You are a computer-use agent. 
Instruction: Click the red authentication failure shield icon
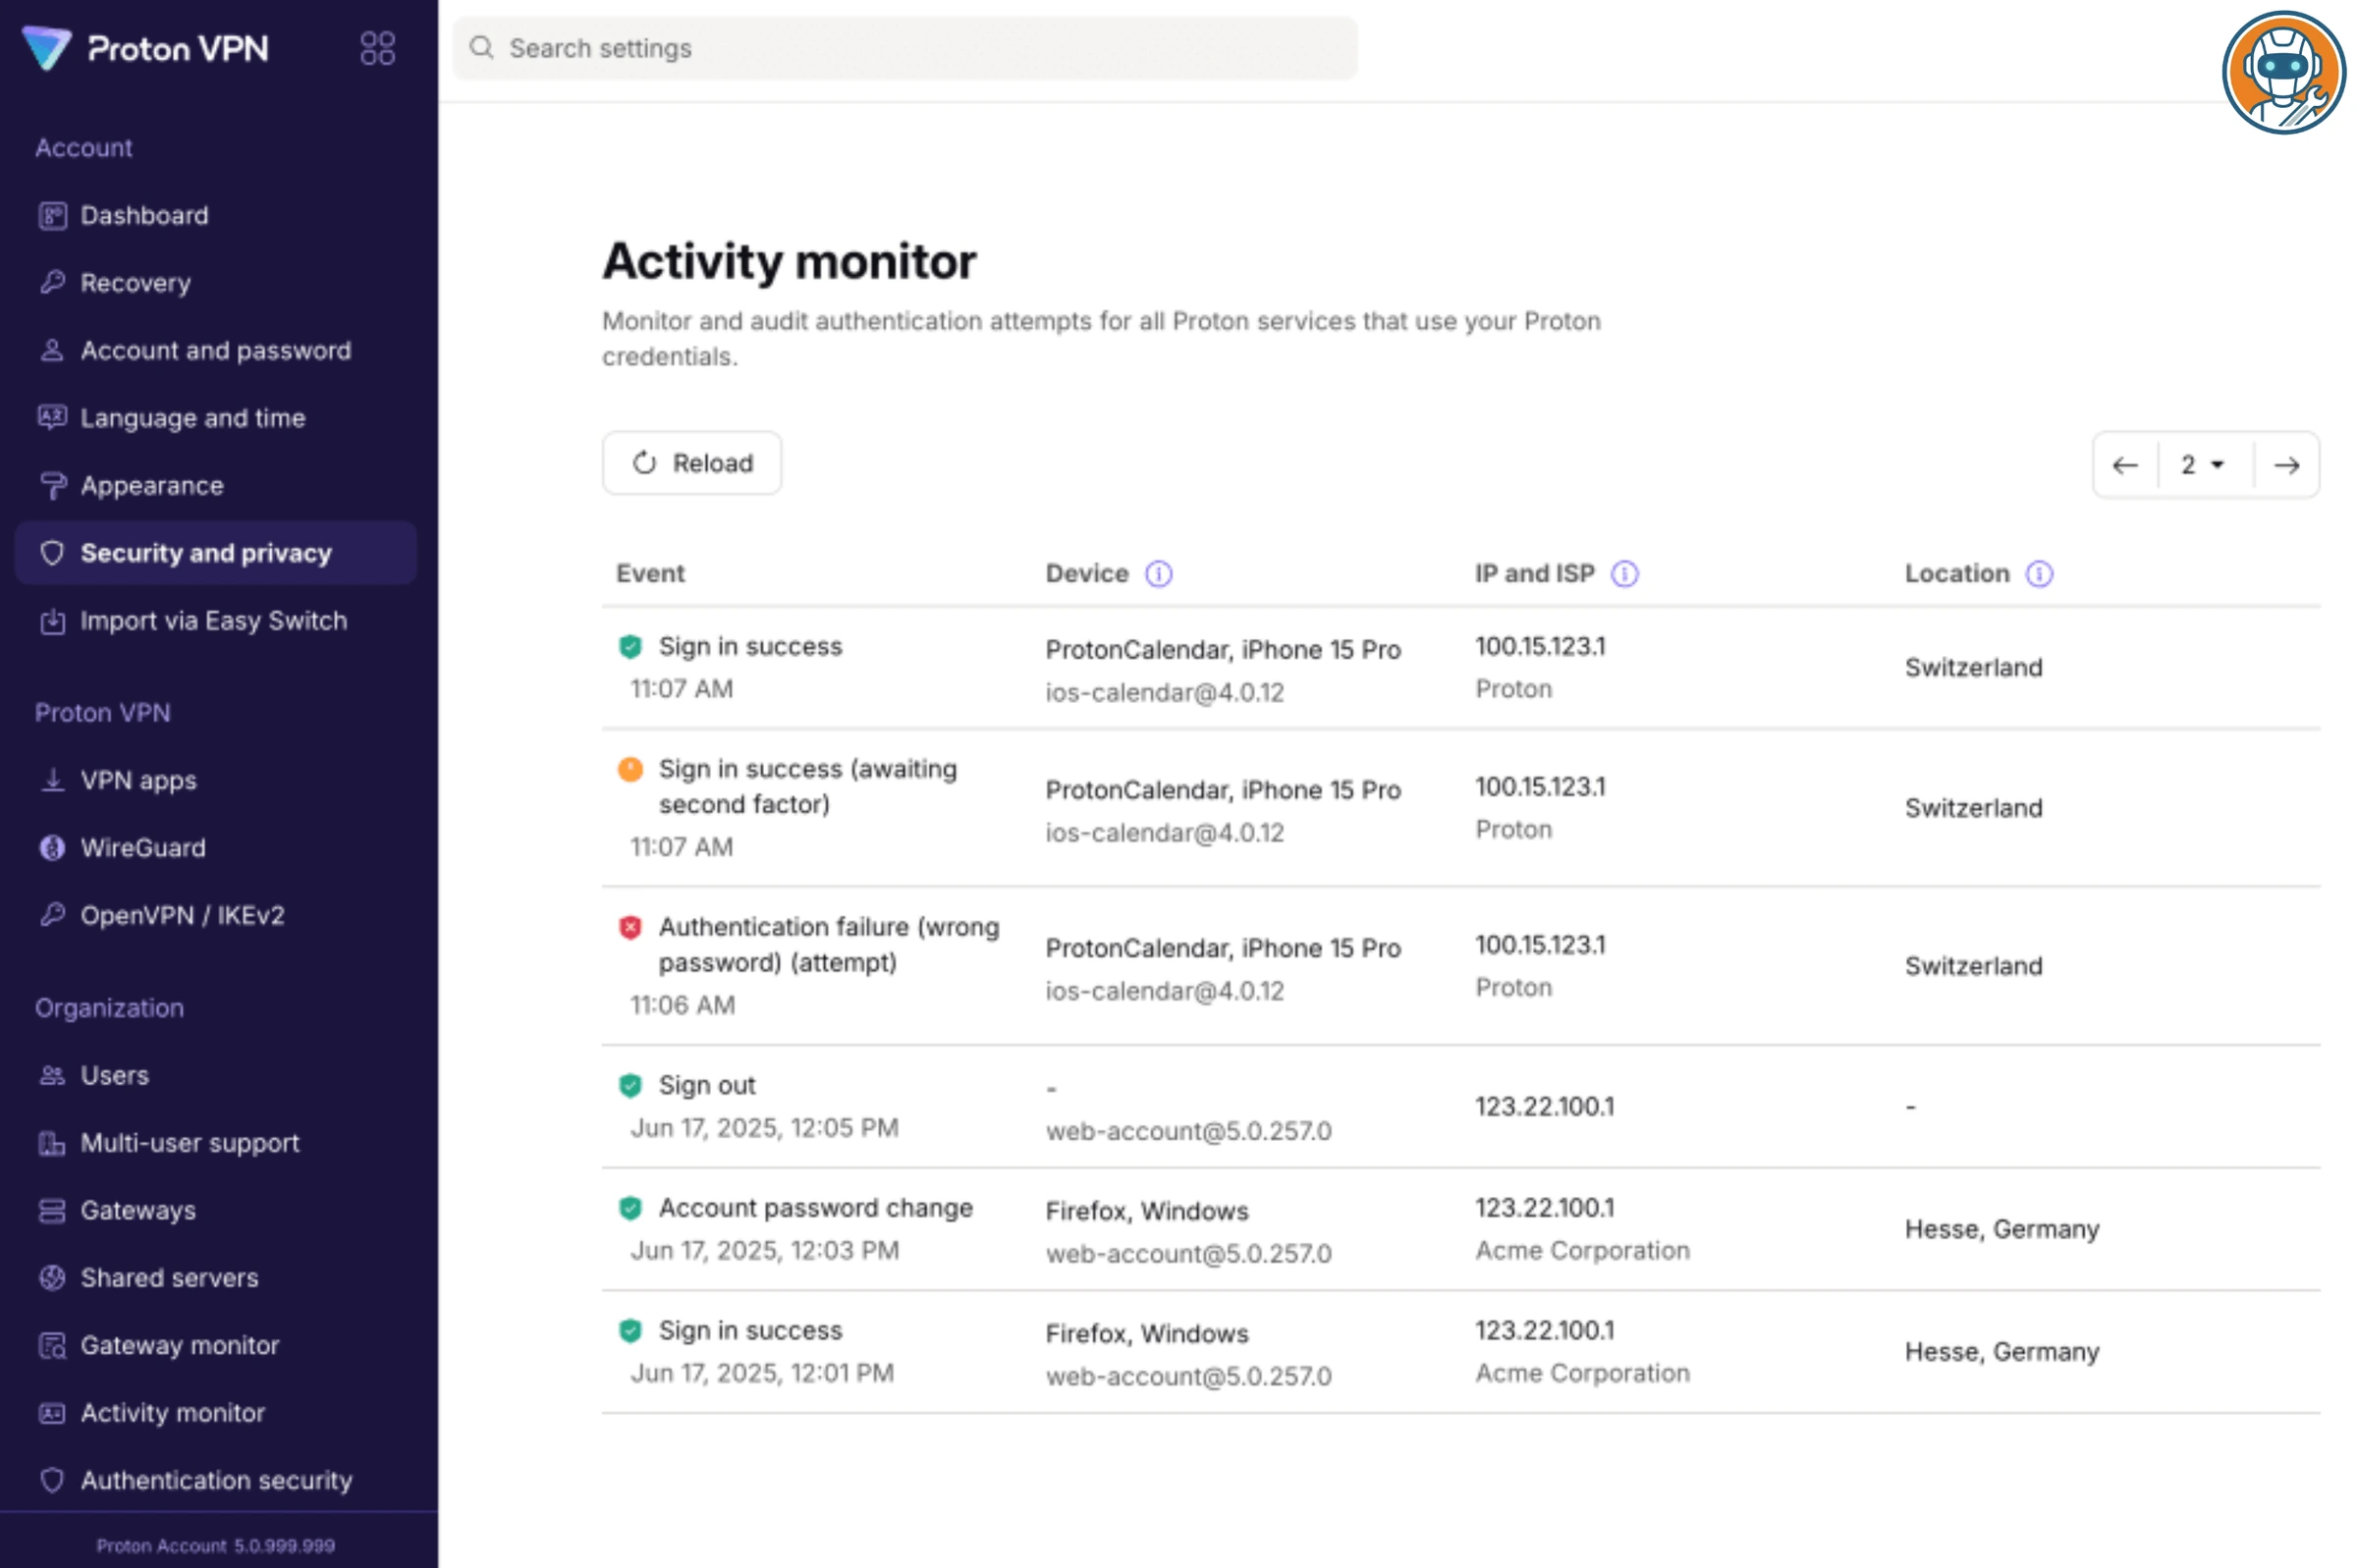click(630, 928)
